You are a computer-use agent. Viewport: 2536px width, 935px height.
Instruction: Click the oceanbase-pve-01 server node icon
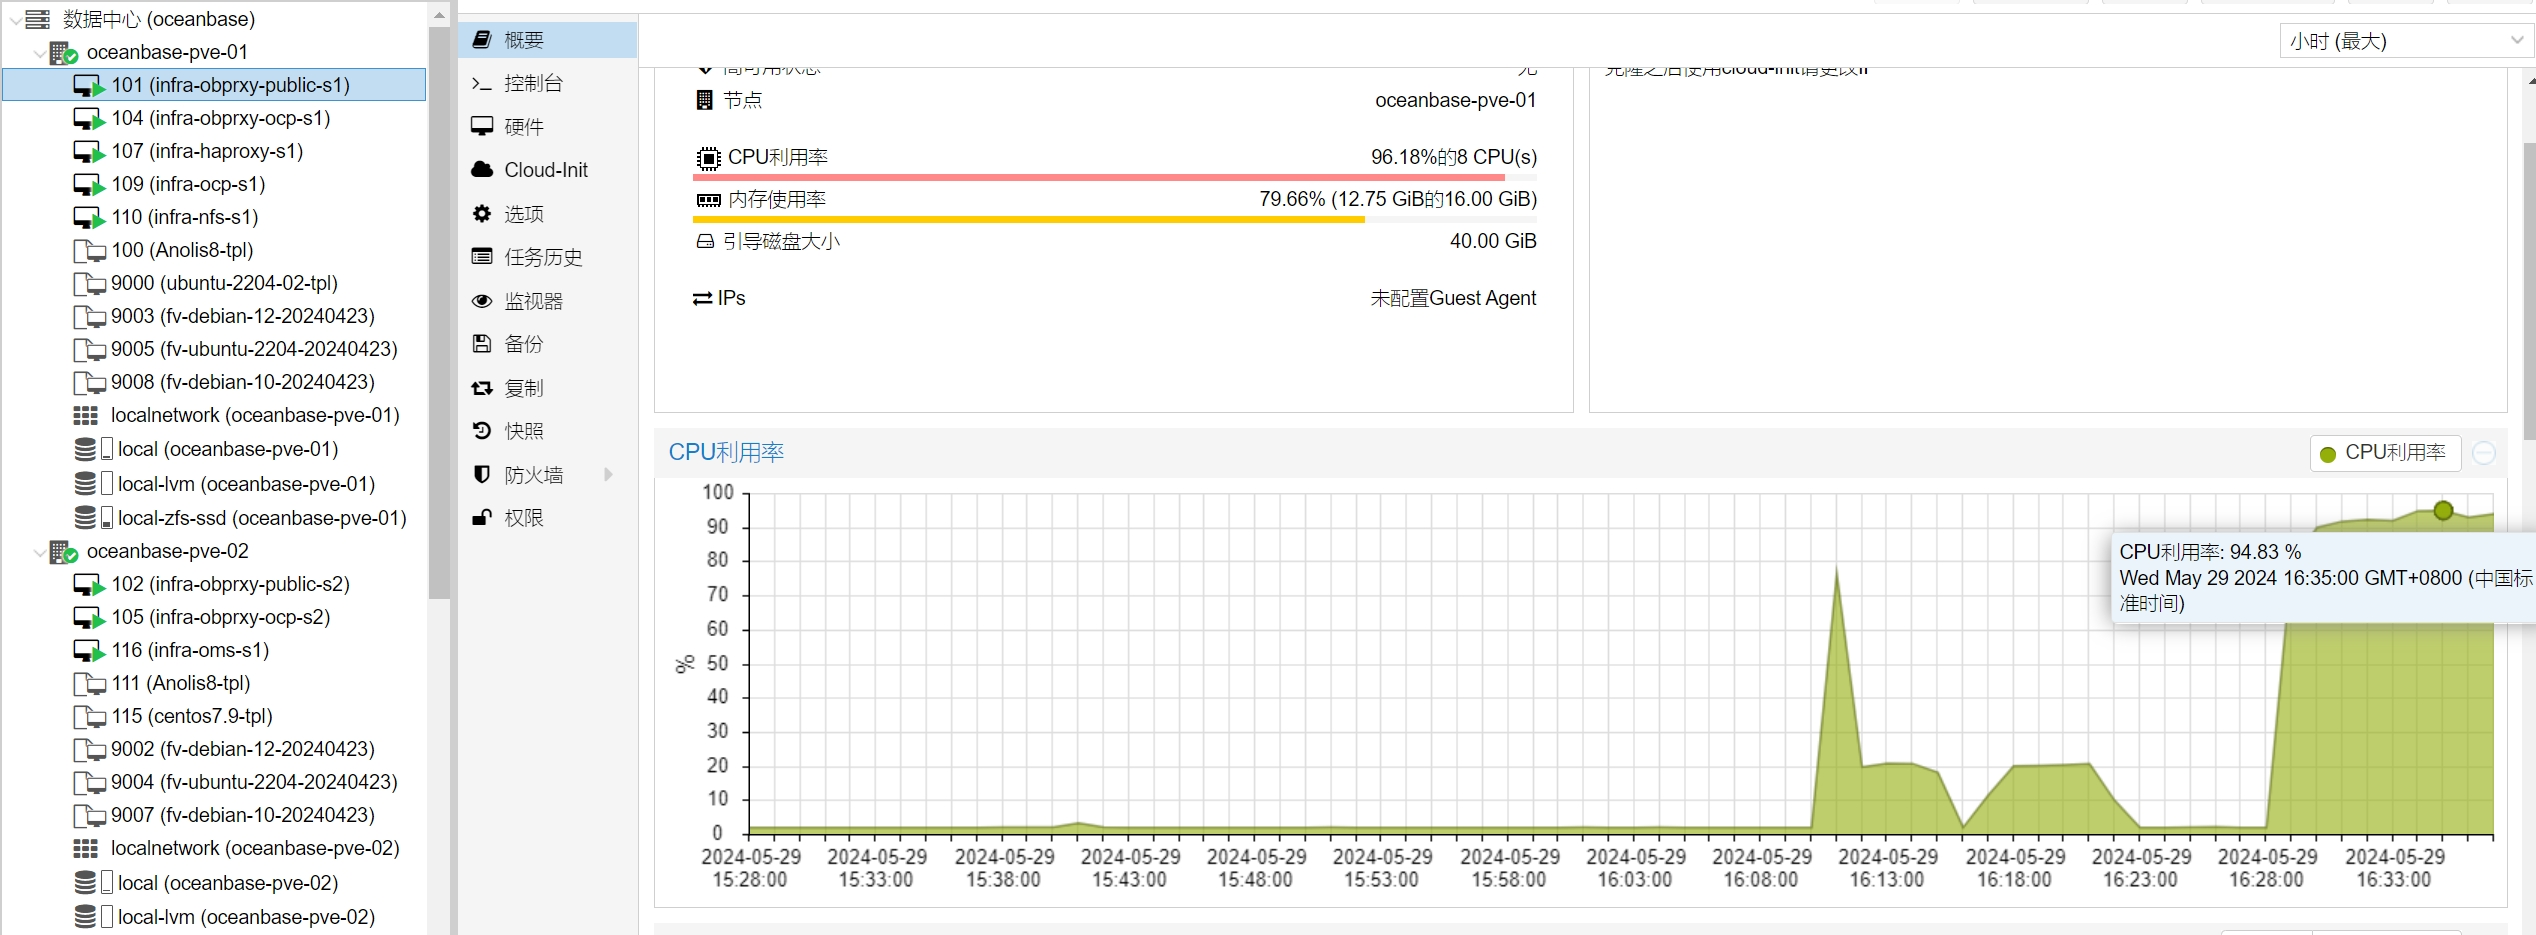64,53
